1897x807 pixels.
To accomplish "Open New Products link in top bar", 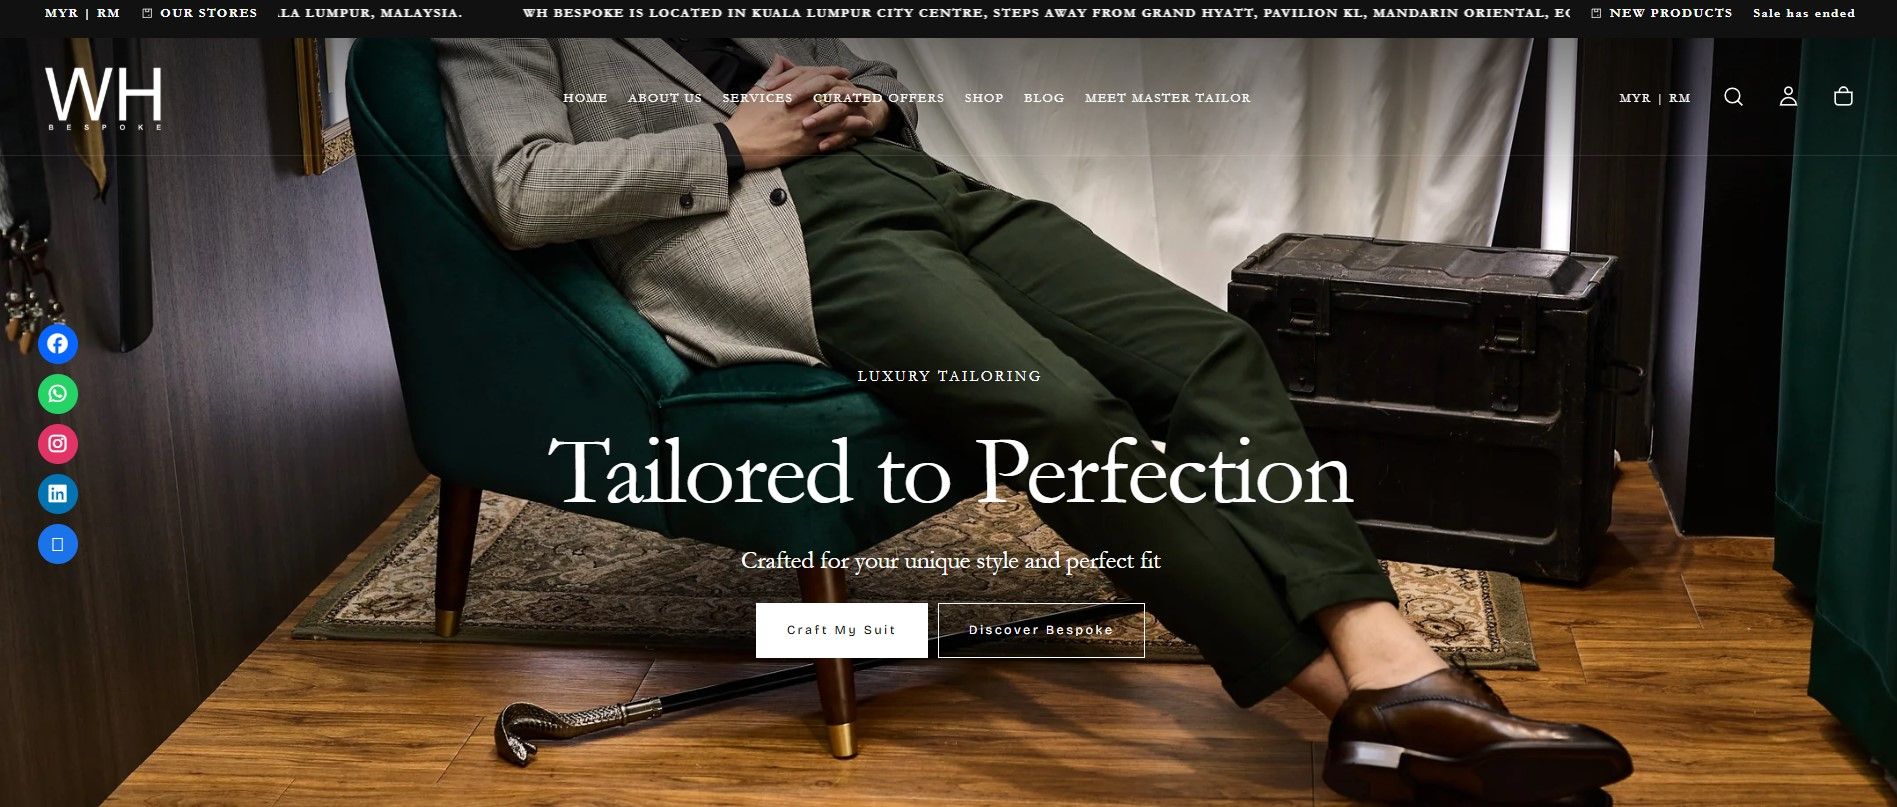I will (1661, 13).
